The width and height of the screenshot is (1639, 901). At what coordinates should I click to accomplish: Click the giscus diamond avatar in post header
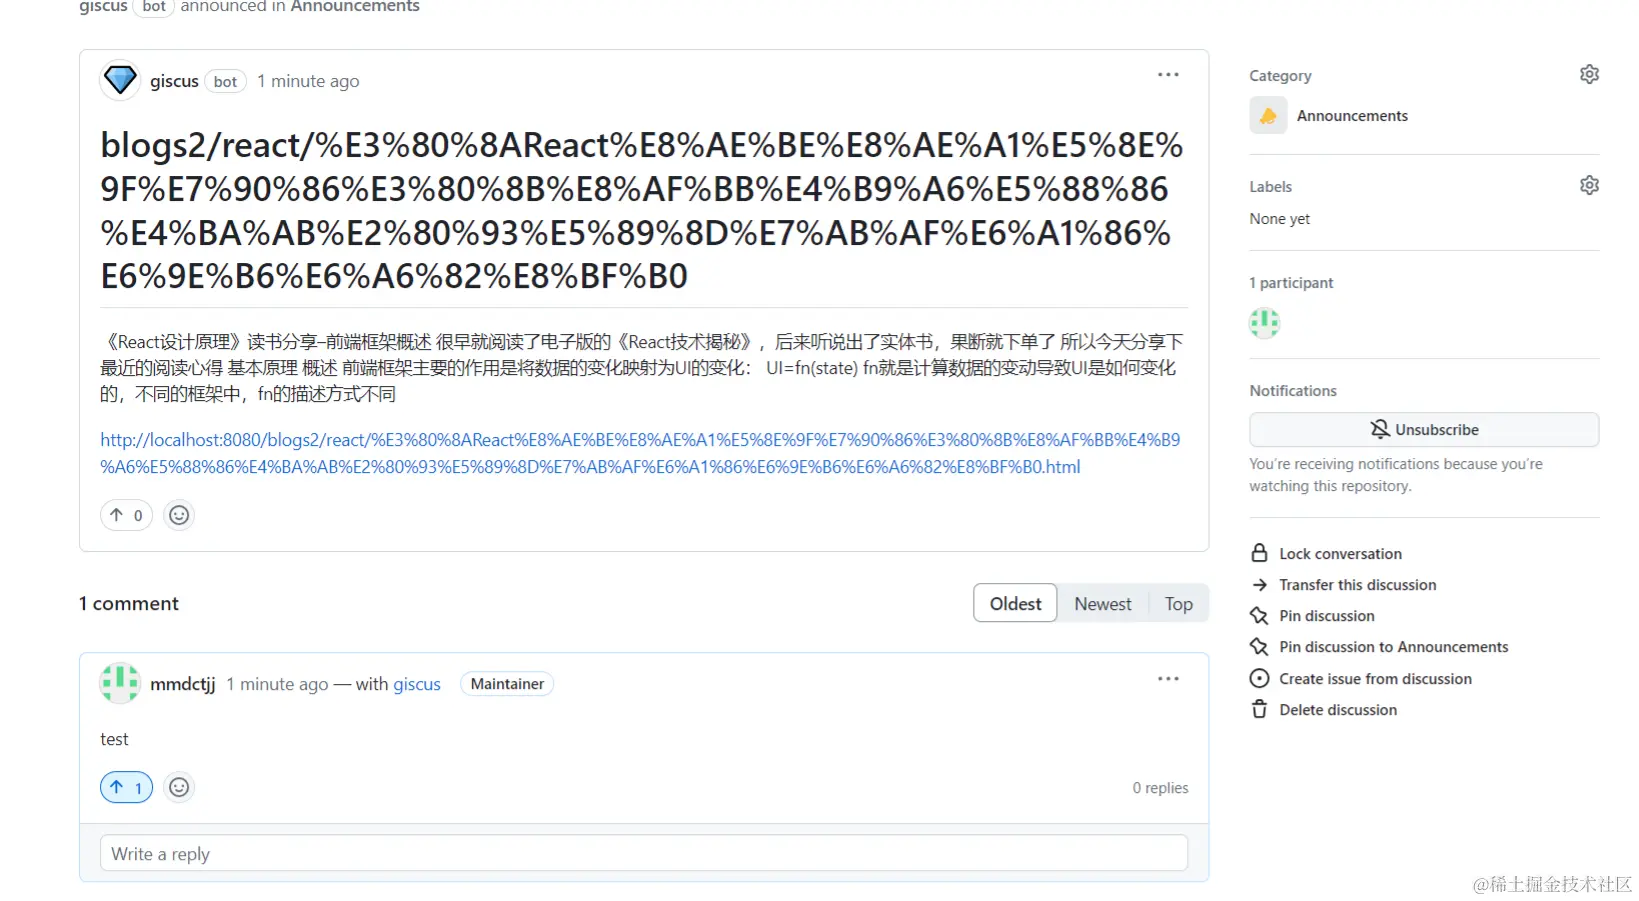tap(120, 80)
